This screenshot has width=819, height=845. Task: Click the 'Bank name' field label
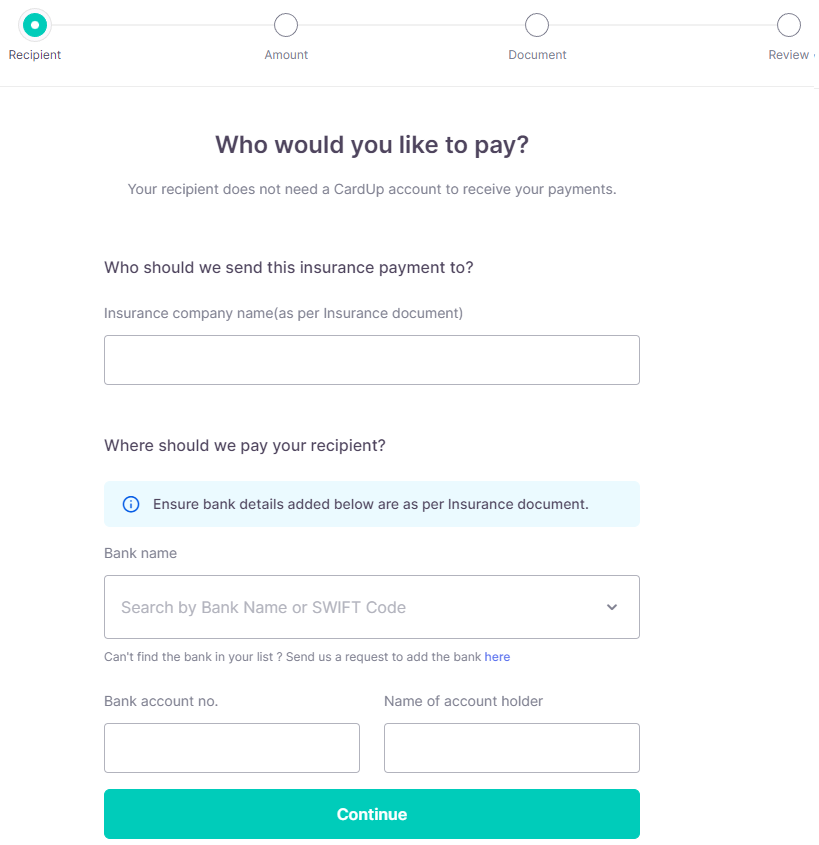[140, 553]
